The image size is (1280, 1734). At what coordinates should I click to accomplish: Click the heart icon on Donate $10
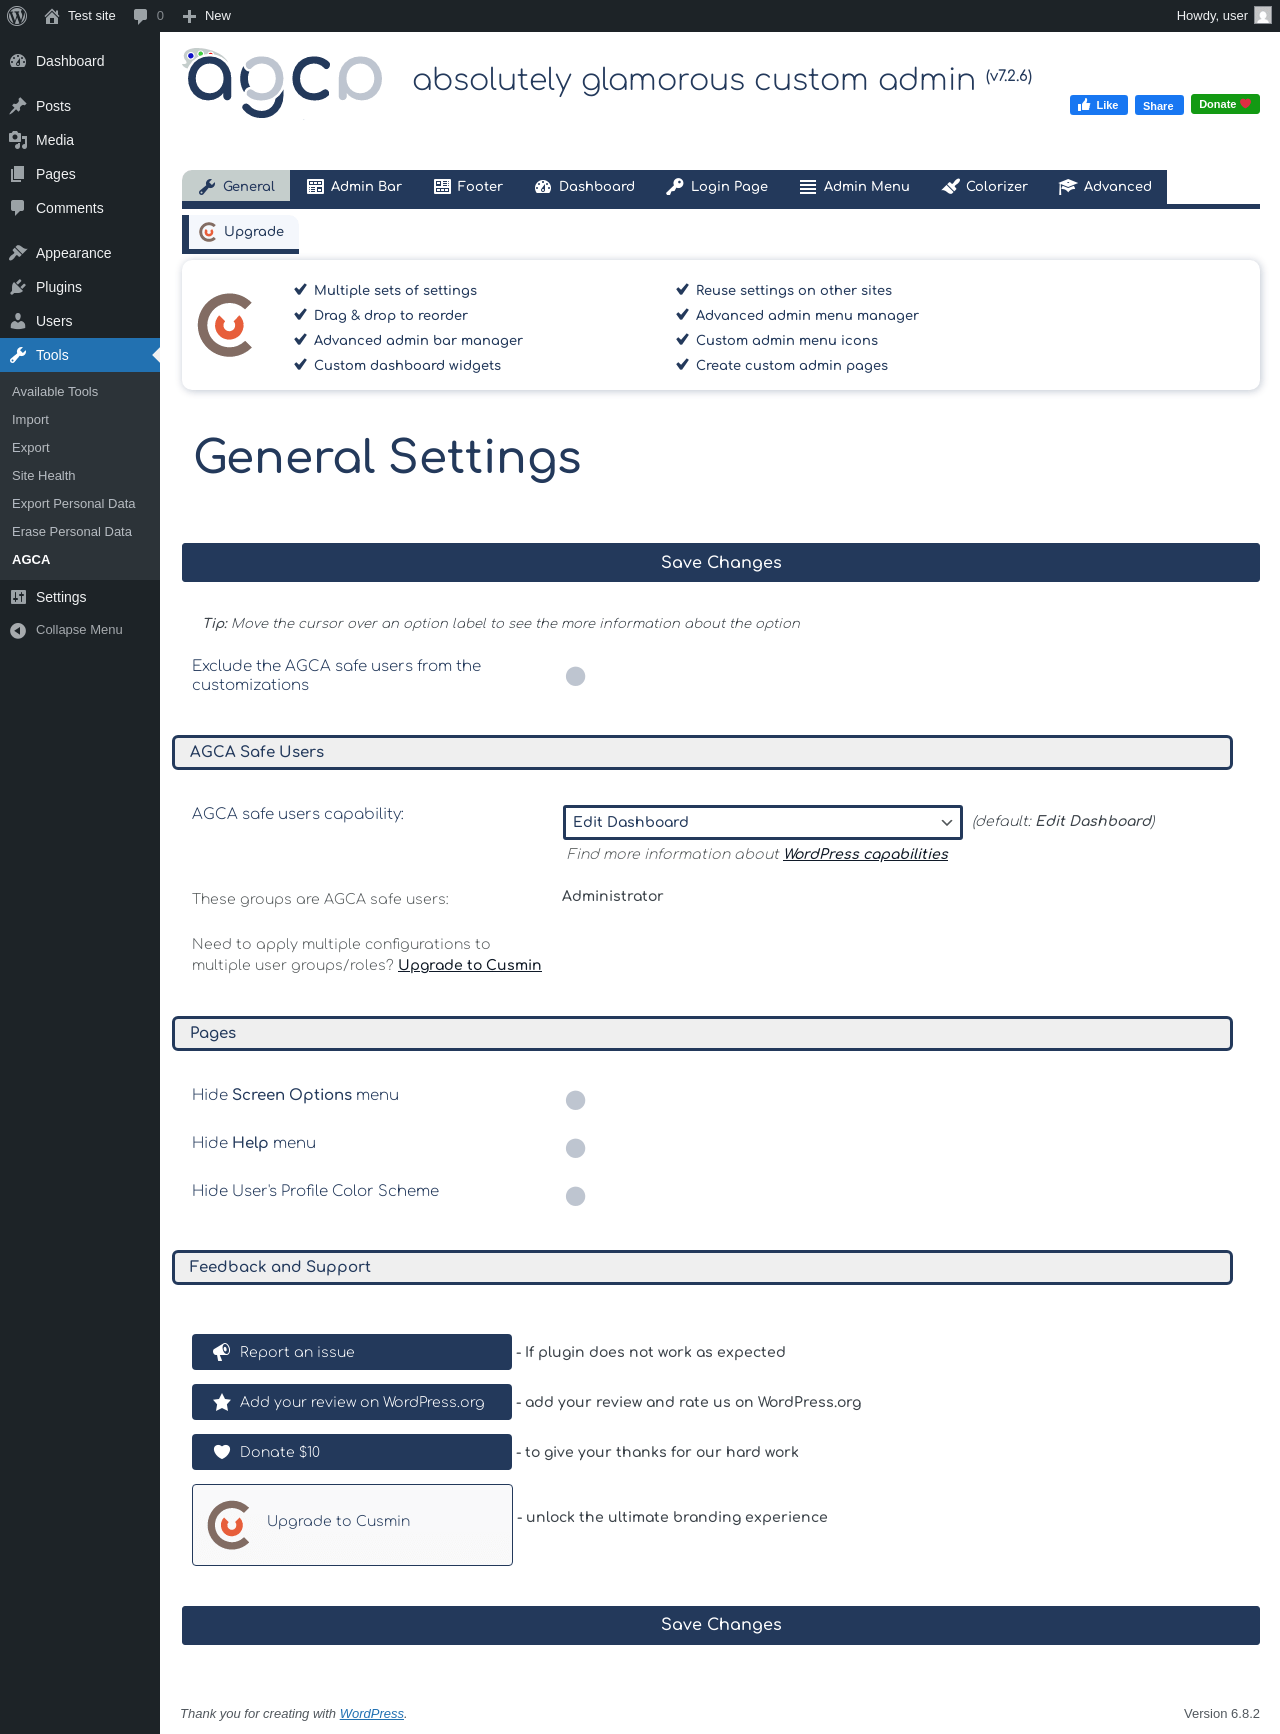(x=222, y=1452)
